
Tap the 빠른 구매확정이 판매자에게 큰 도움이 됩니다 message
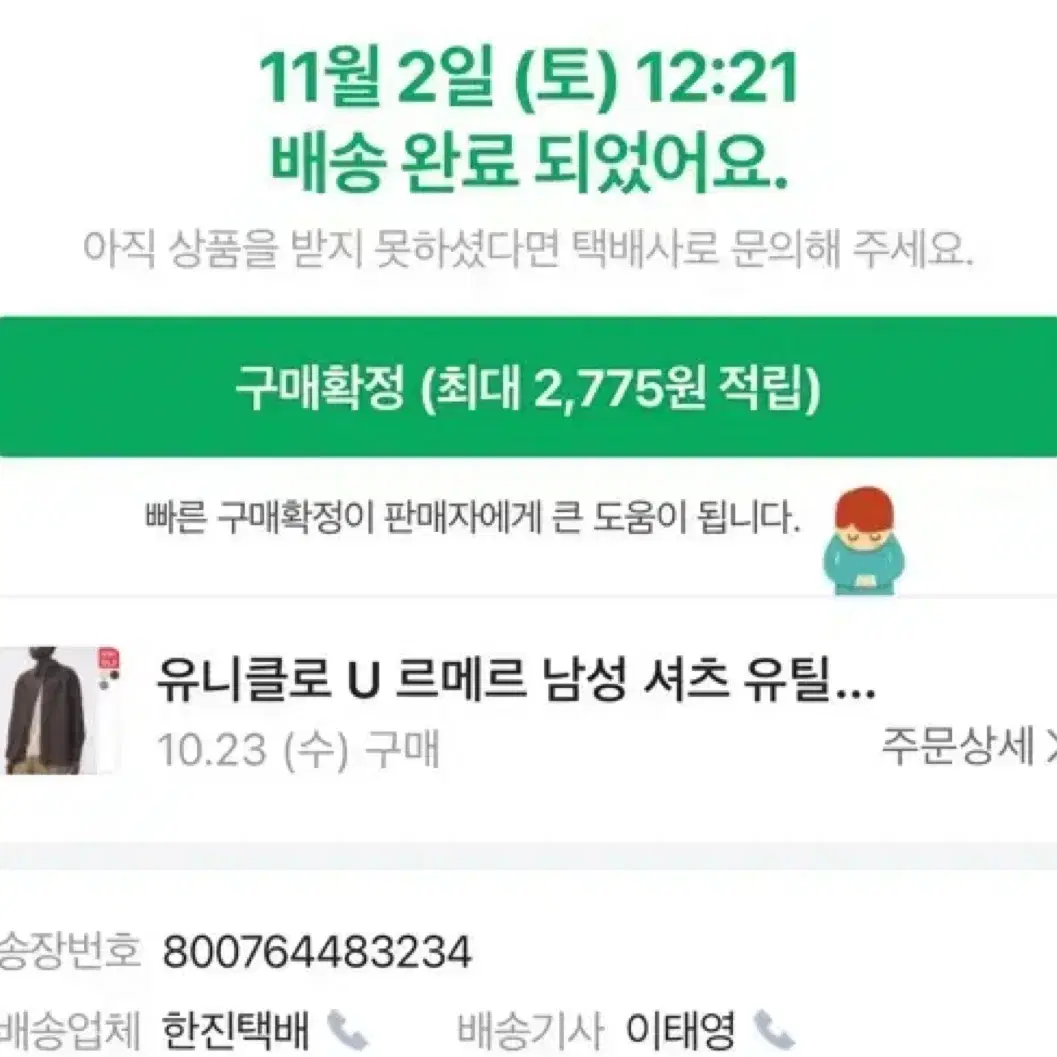472,518
